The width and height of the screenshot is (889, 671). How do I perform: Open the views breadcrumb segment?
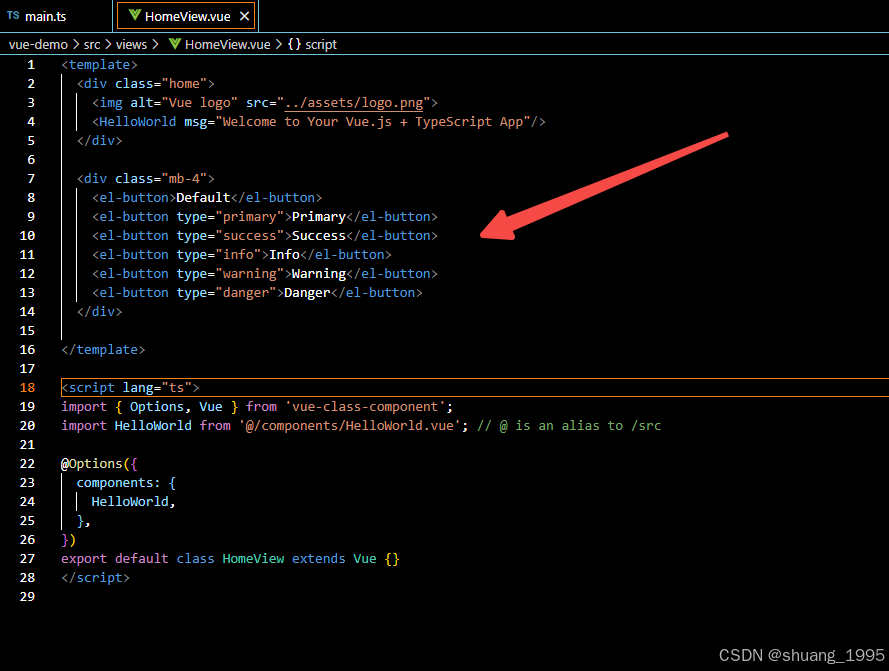(131, 44)
